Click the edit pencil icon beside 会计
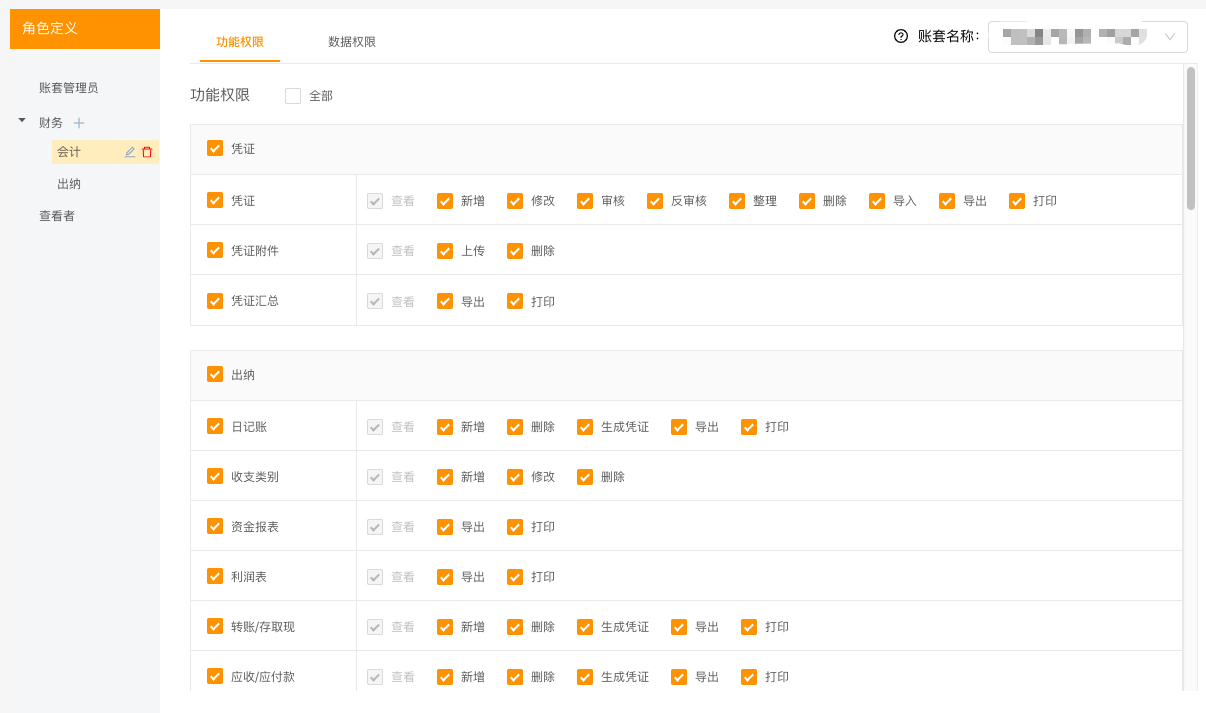The height and width of the screenshot is (713, 1206). tap(130, 152)
